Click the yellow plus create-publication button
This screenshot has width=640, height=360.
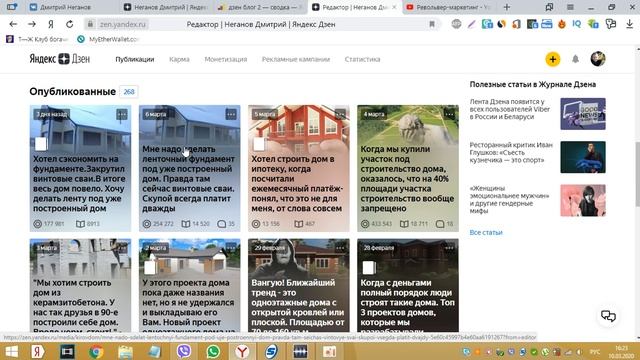pyautogui.click(x=553, y=59)
